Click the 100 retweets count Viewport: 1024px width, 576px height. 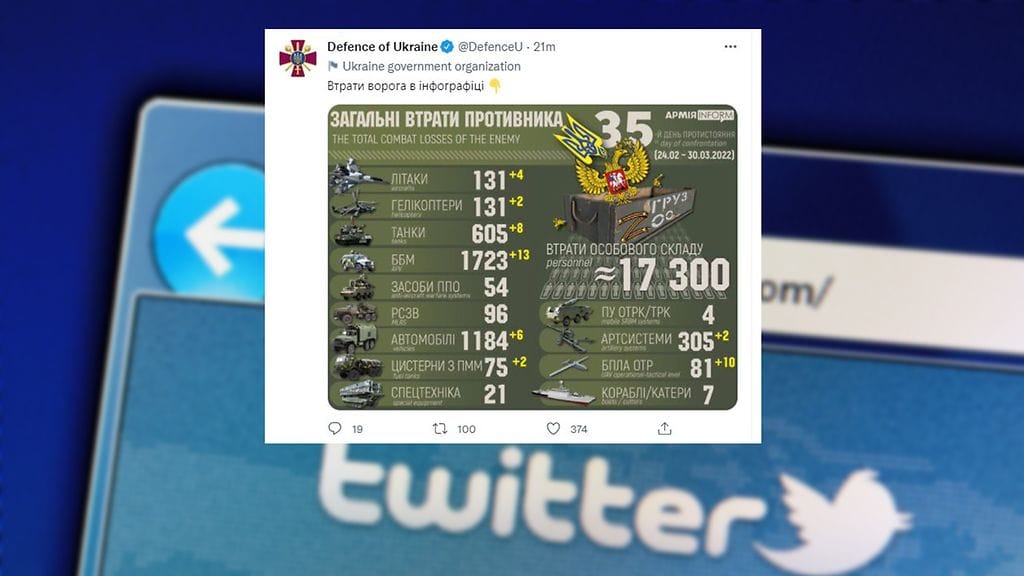pos(466,429)
